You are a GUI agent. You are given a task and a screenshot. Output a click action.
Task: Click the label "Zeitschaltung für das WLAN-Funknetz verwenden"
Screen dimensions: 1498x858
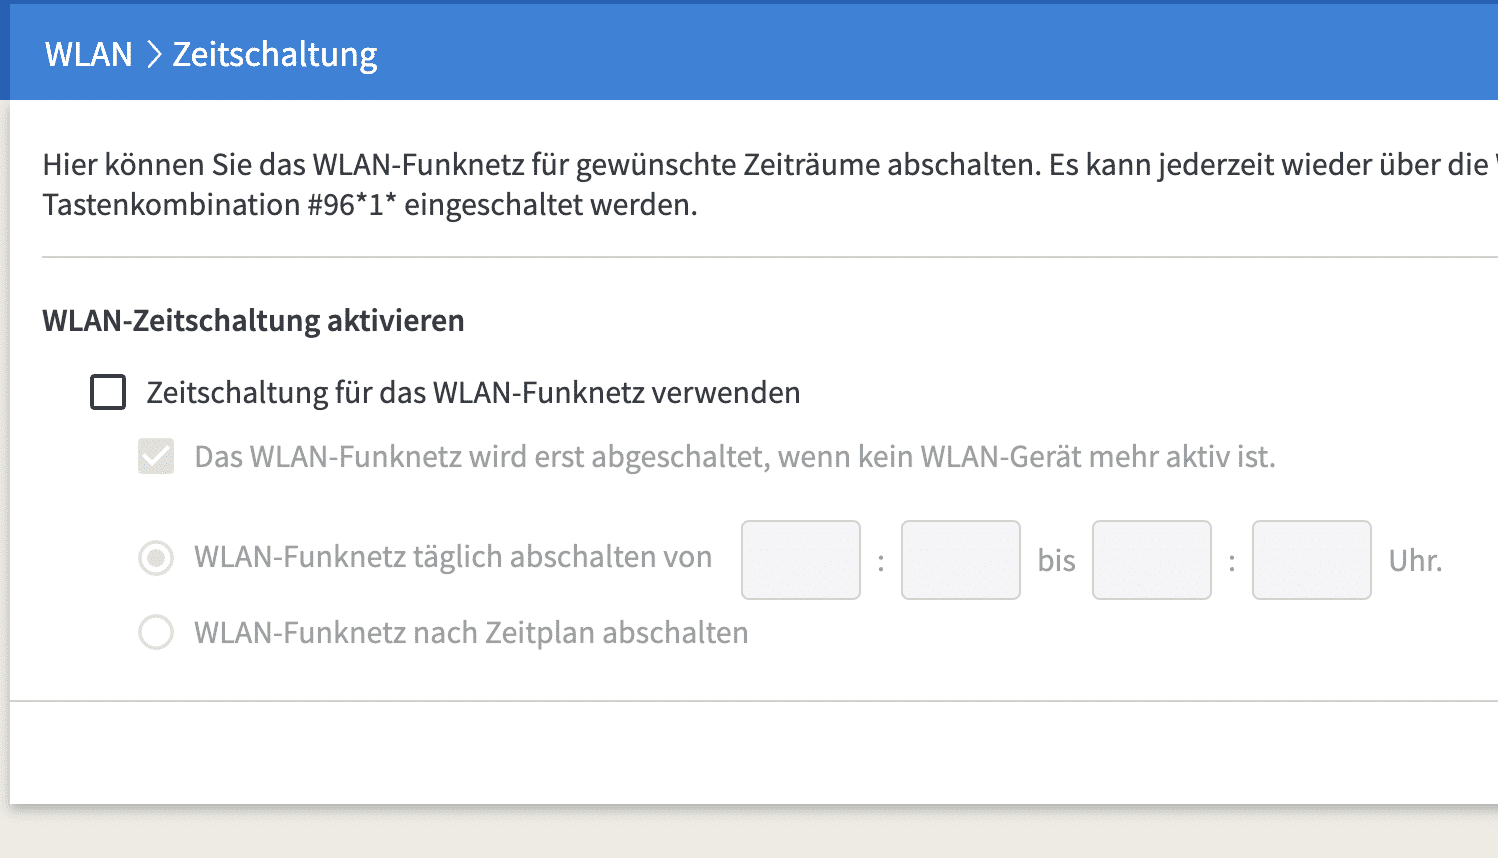point(473,392)
